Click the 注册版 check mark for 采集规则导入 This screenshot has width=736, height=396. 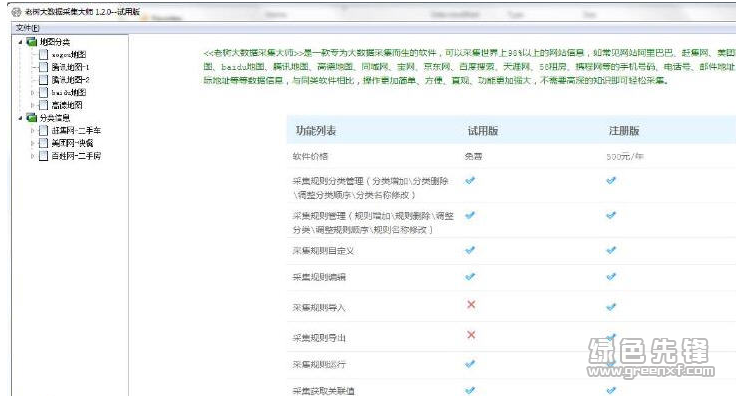point(611,307)
